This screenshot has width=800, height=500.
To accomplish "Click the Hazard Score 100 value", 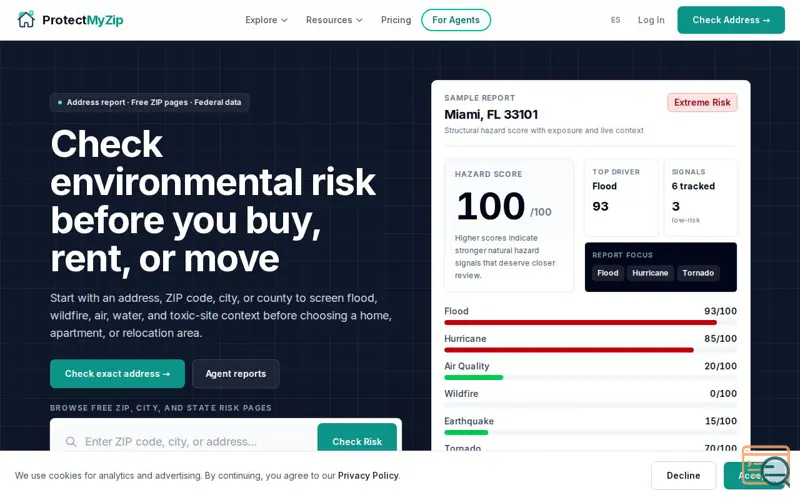I will click(491, 206).
